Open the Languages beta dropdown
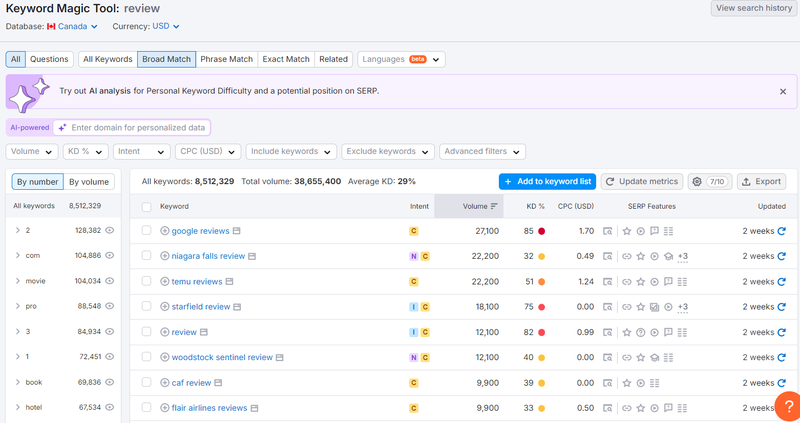800x423 pixels. tap(401, 59)
